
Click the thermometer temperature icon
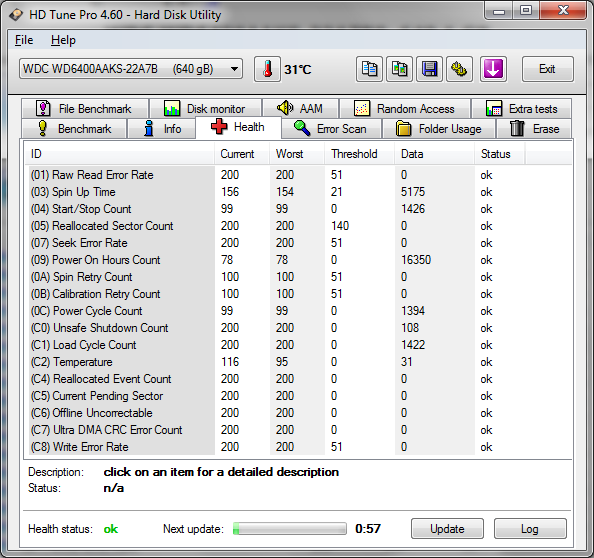tap(267, 69)
